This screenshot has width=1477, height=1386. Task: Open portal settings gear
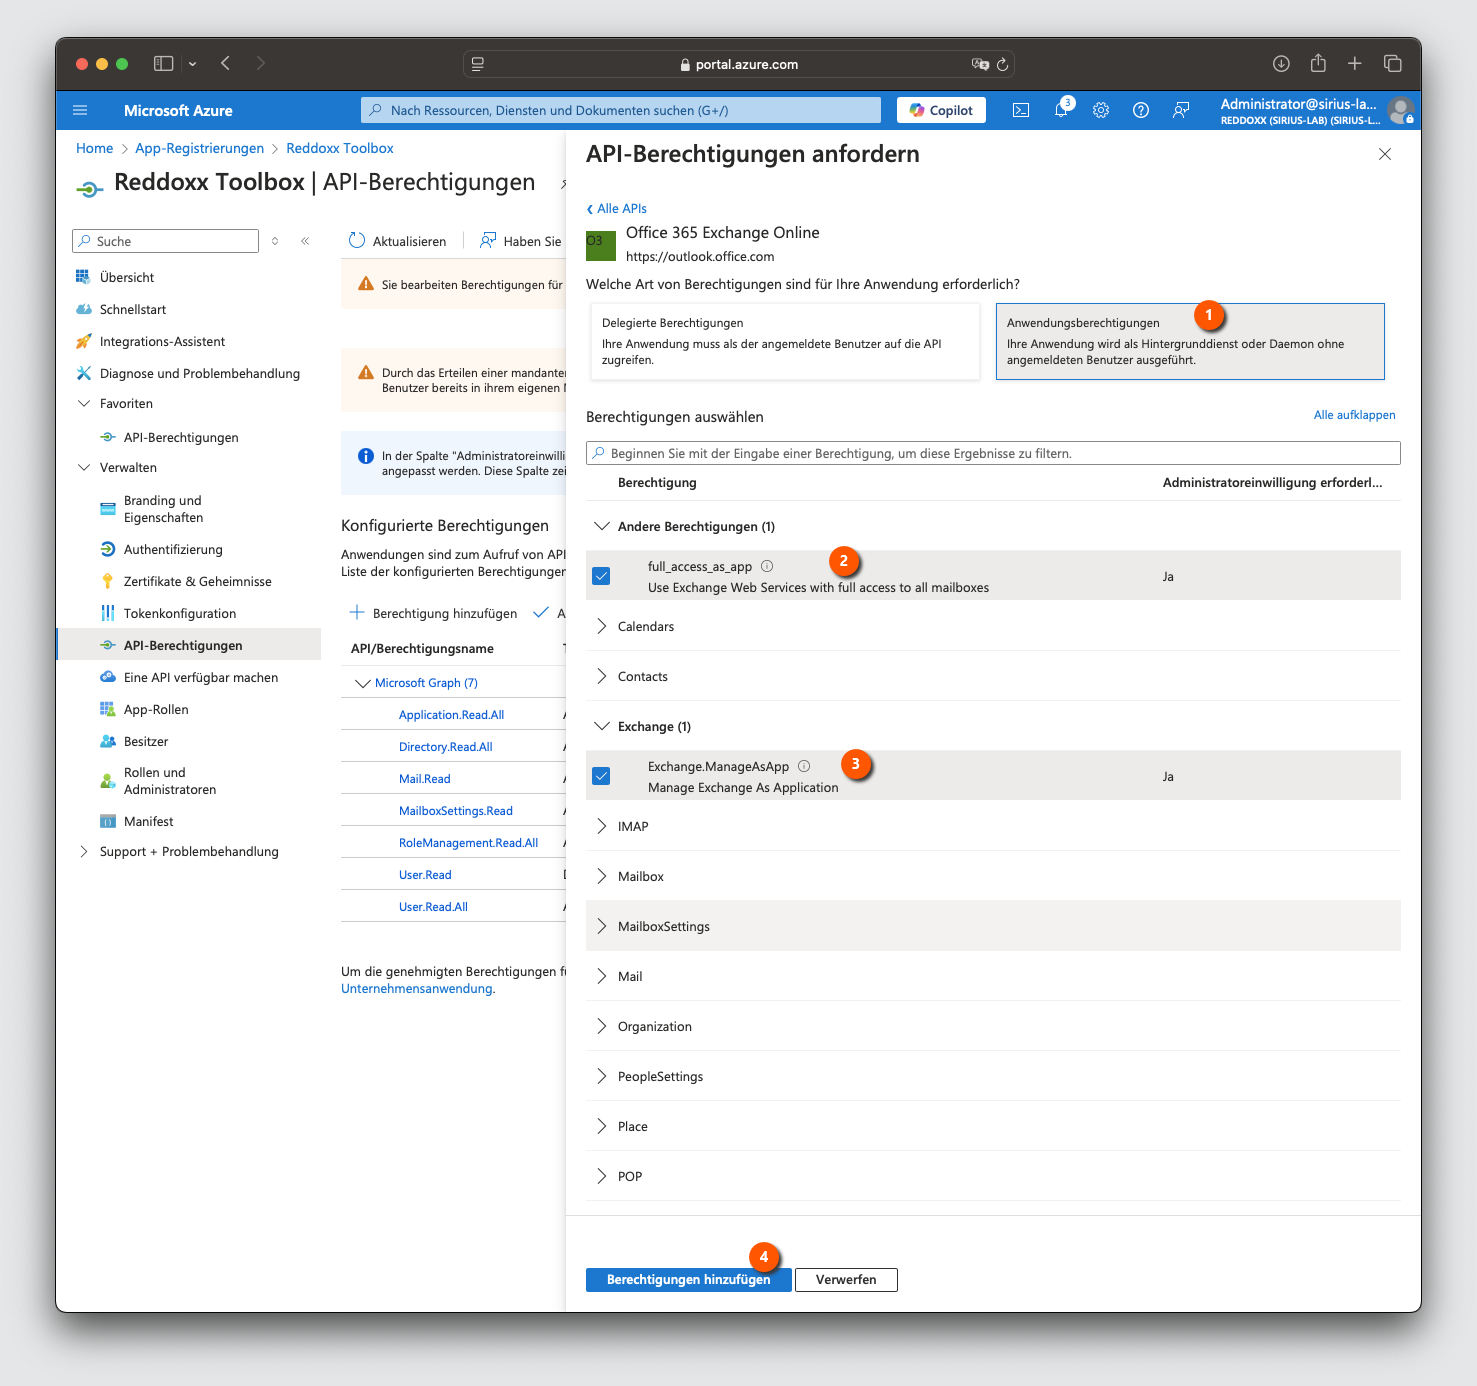click(1101, 110)
